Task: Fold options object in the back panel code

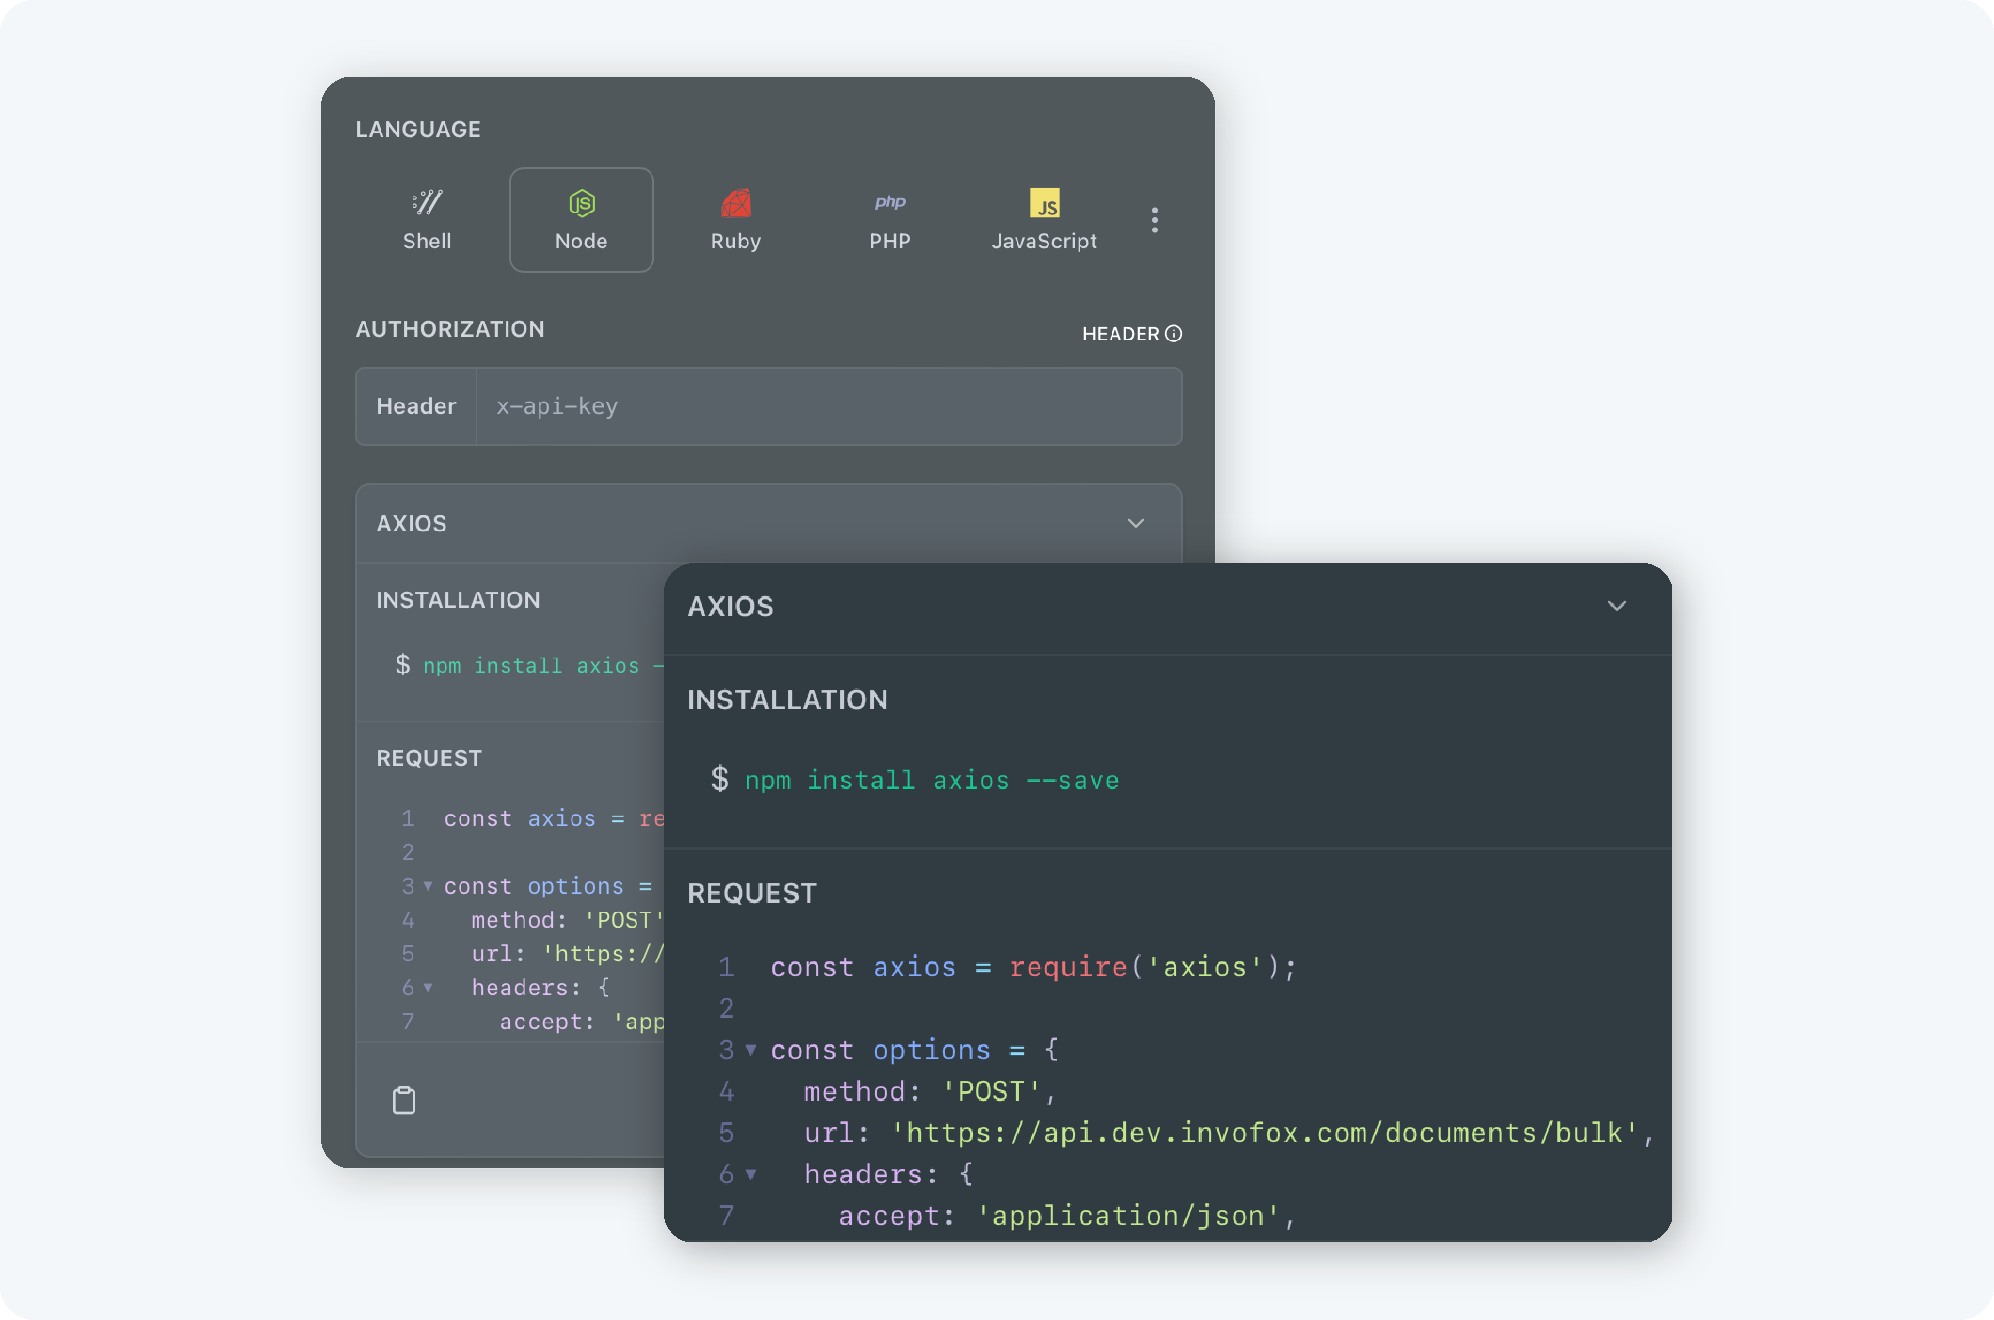Action: pyautogui.click(x=428, y=886)
